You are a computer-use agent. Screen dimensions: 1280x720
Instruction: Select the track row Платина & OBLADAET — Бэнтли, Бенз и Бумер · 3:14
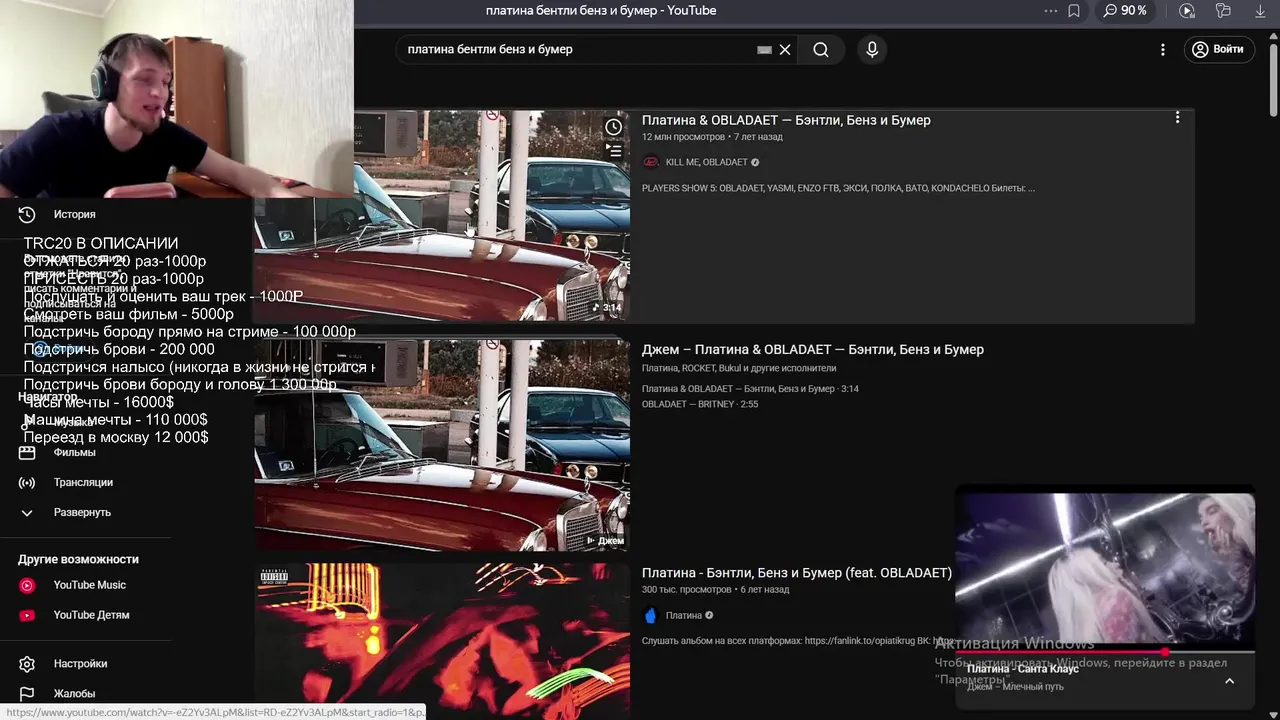(x=750, y=389)
